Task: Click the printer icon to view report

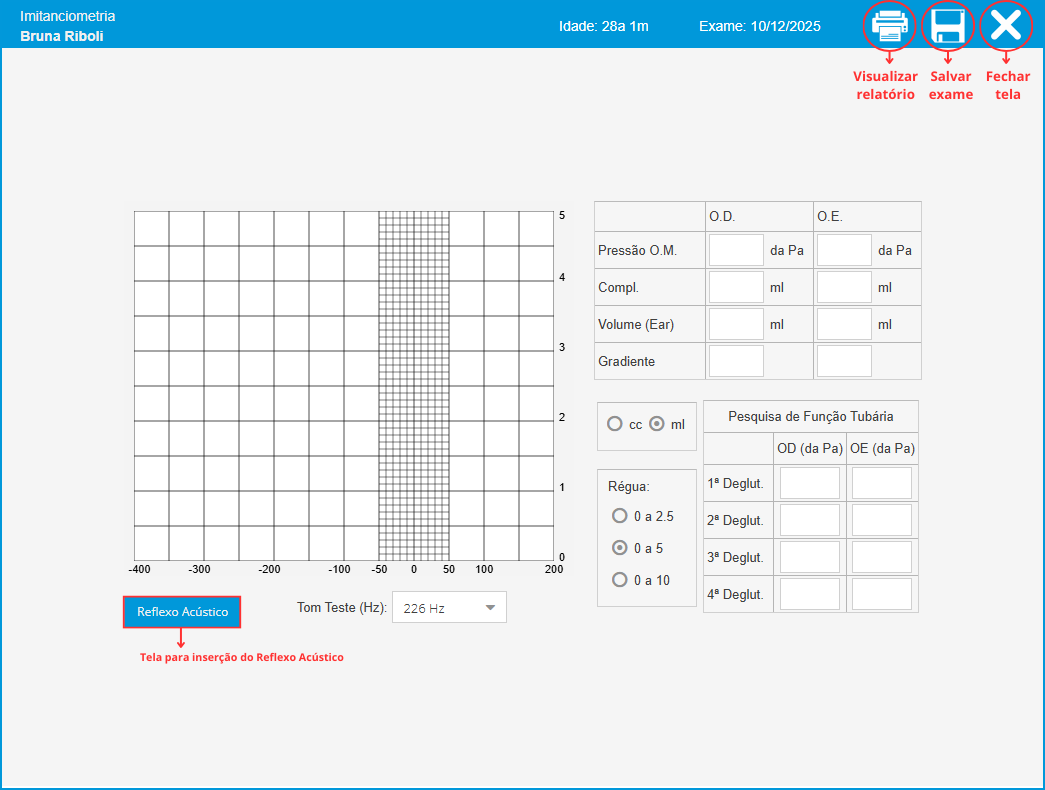Action: point(889,26)
